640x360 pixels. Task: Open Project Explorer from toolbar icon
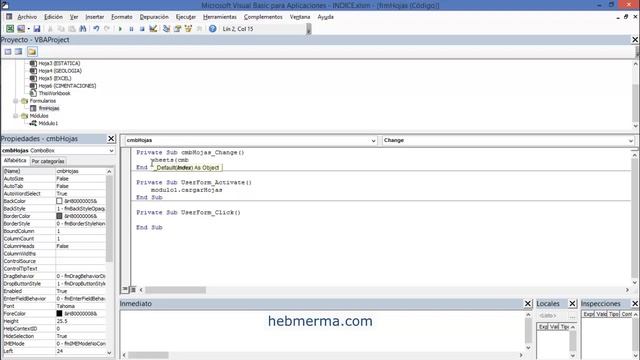point(166,29)
